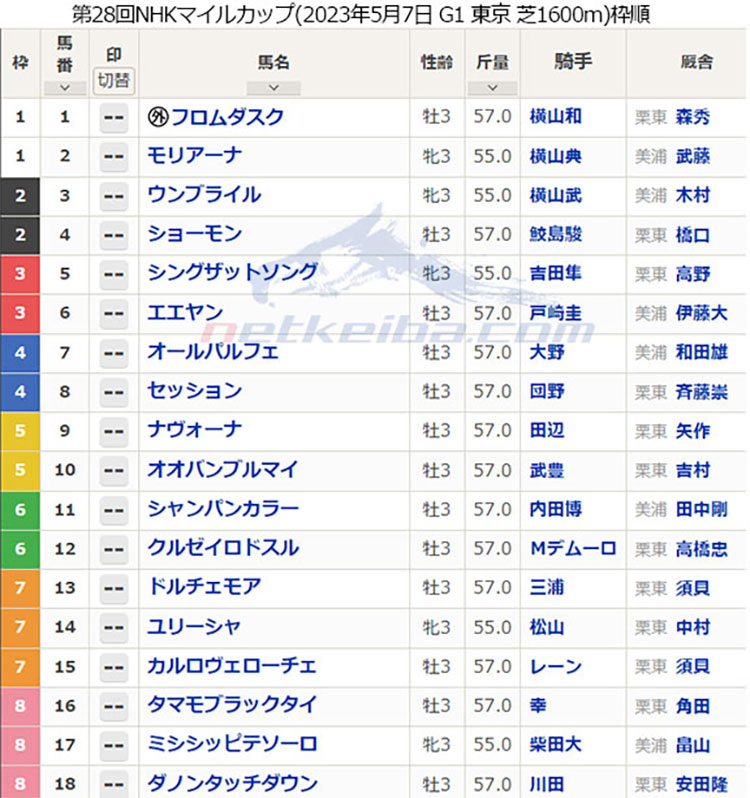Open horse page for ダノンタッチダウン
Image resolution: width=750 pixels, height=798 pixels.
tap(233, 783)
